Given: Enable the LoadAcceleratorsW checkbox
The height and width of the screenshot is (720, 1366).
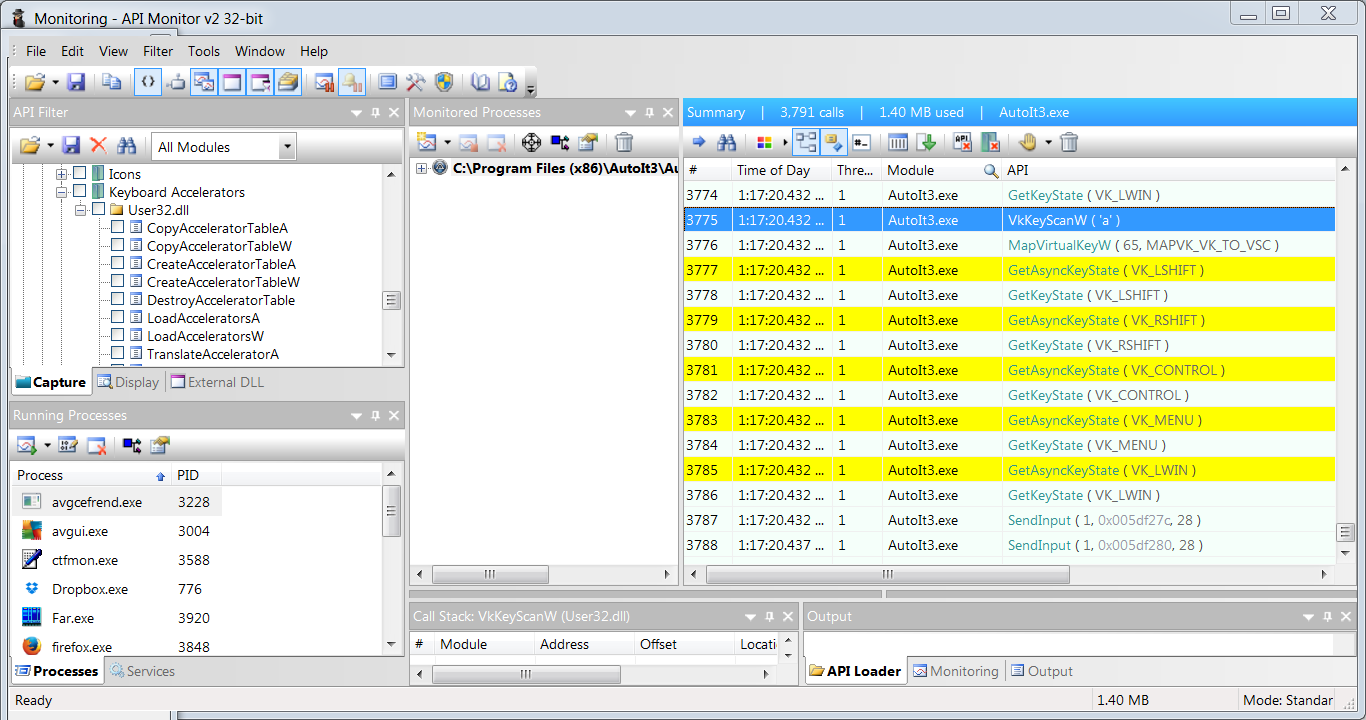Looking at the screenshot, I should pos(118,336).
